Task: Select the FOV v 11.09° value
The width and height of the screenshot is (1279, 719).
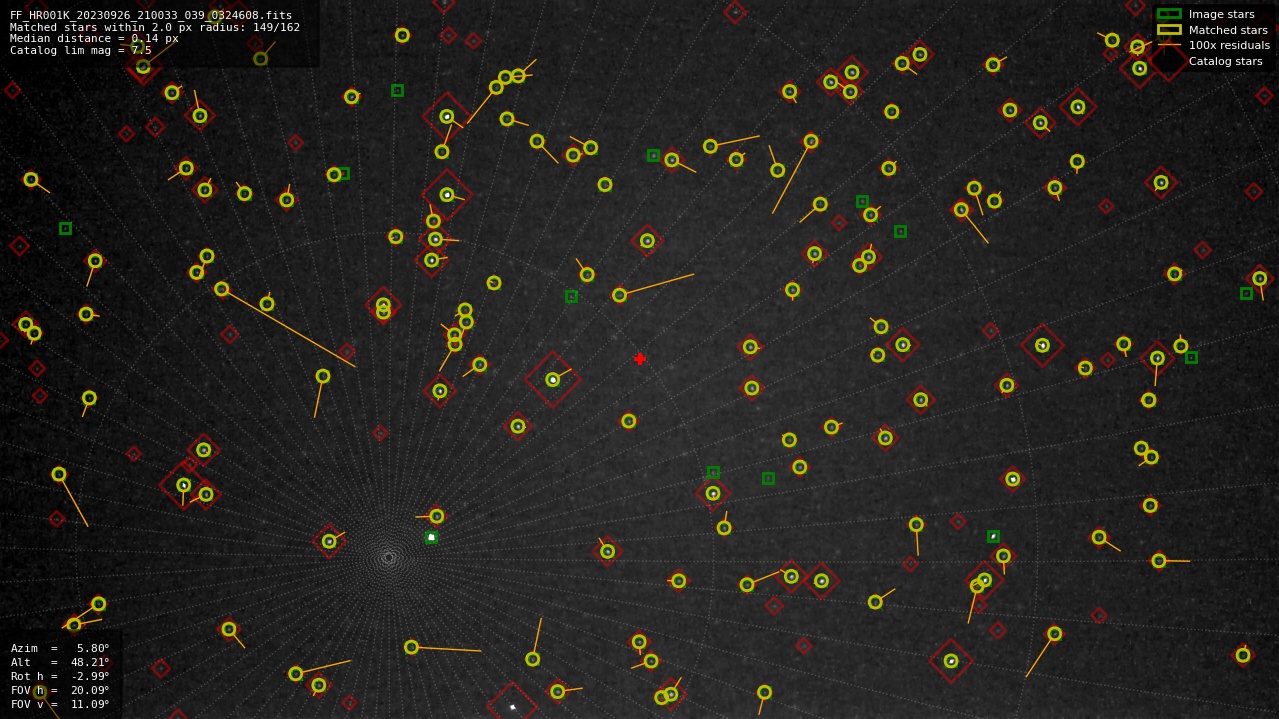Action: tap(89, 704)
